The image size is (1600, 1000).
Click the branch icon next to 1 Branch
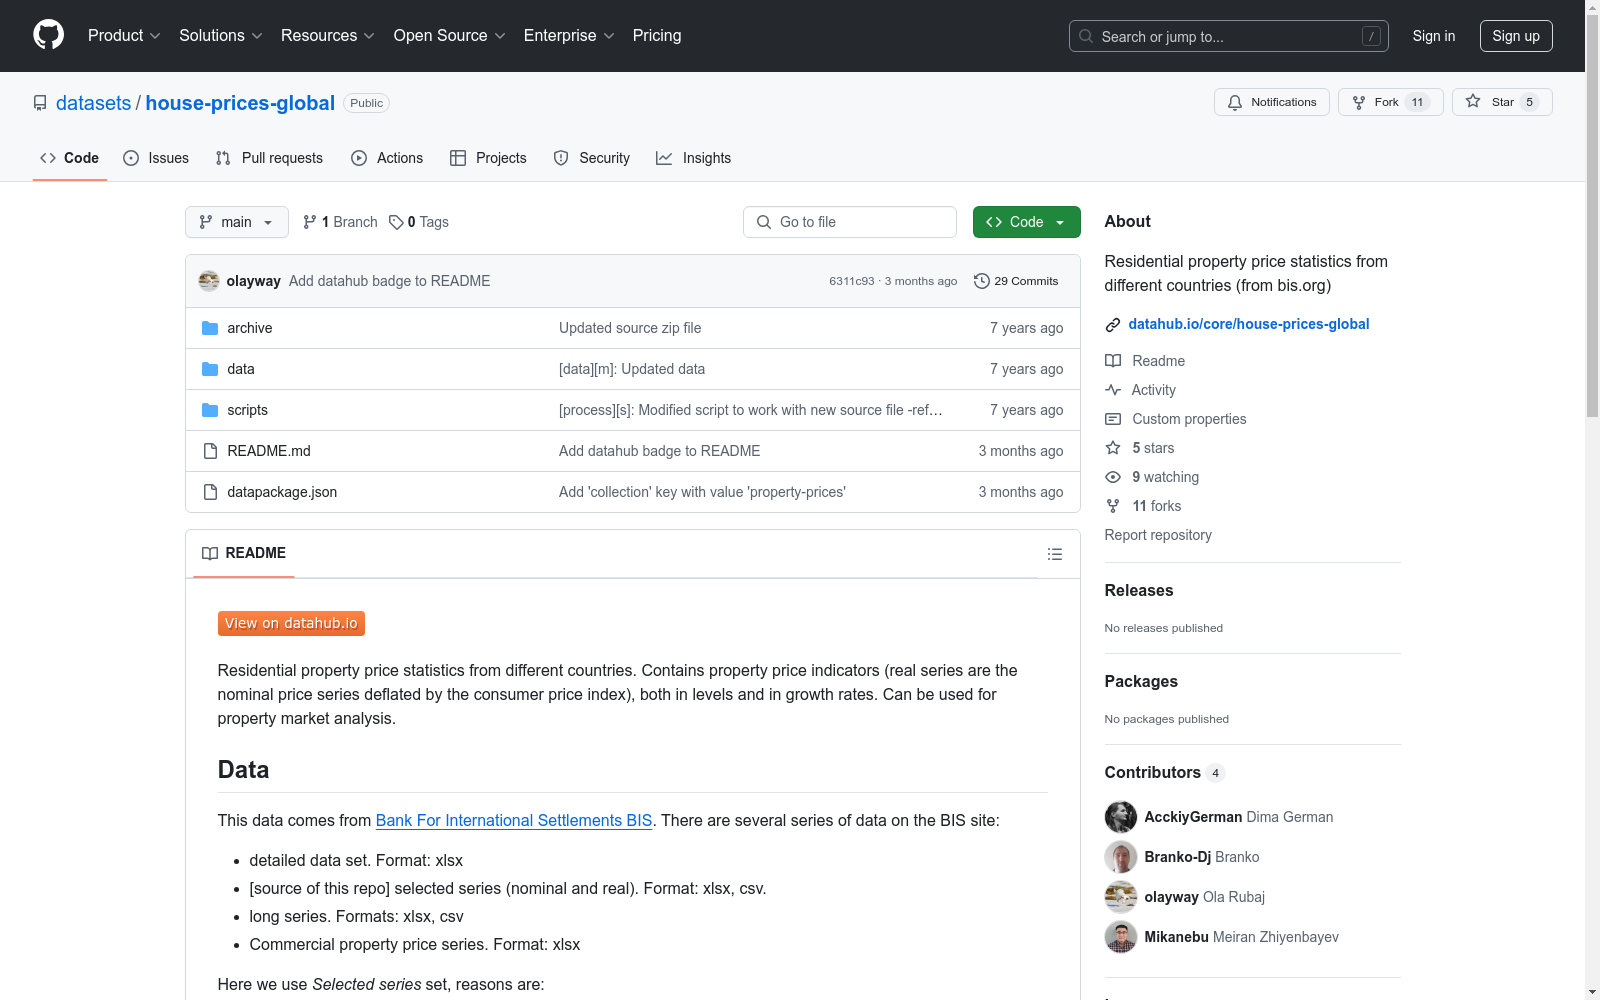(x=310, y=222)
